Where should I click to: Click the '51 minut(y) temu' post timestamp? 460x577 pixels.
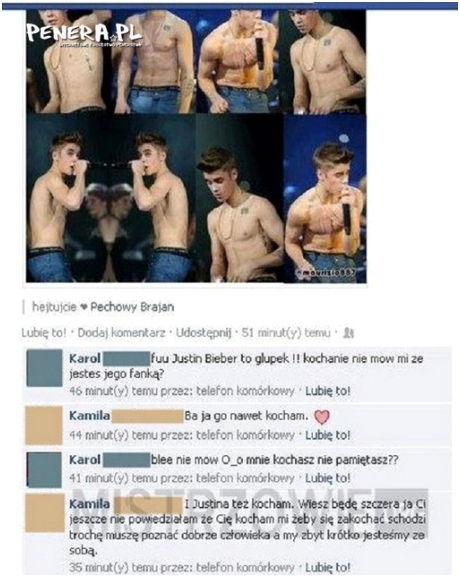286,333
